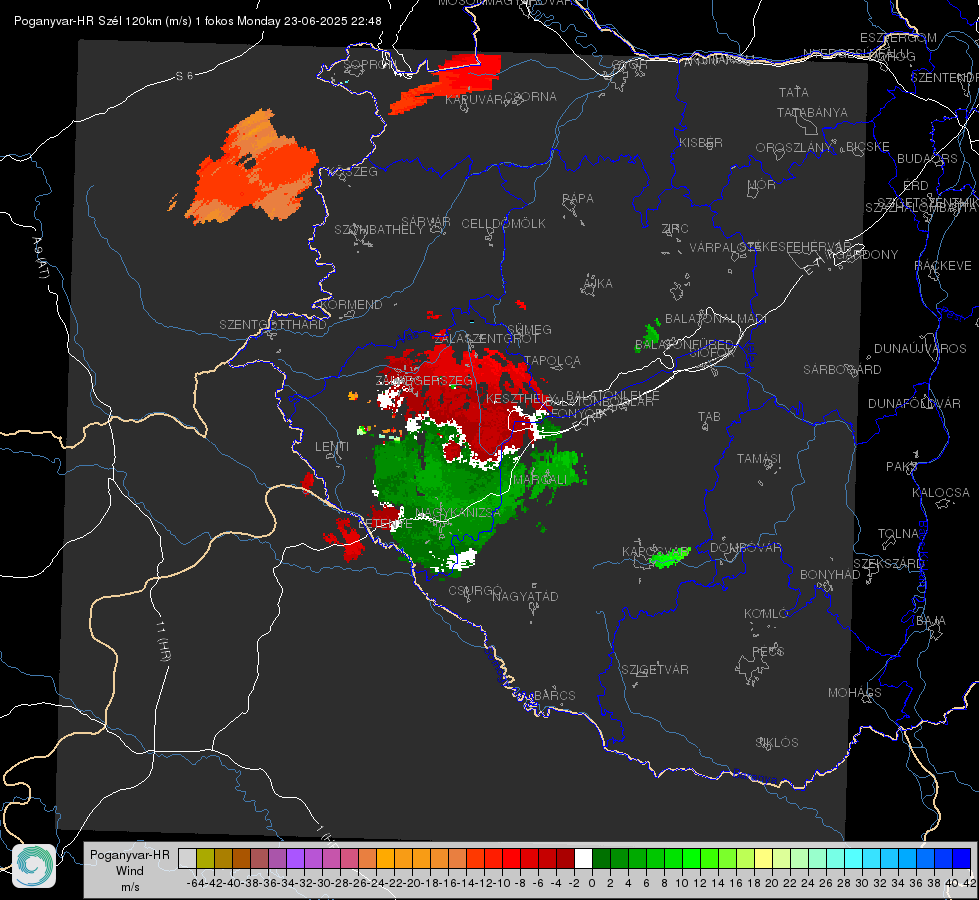Click the A 9 (AT) road label
The height and width of the screenshot is (900, 979).
pos(39,258)
